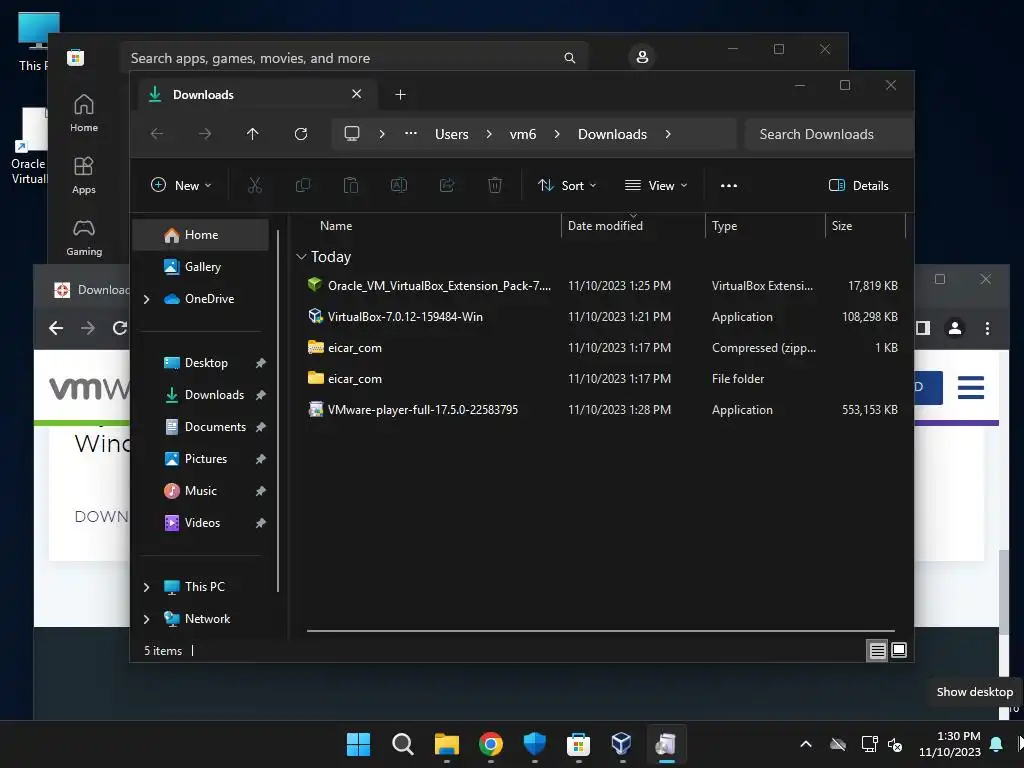The width and height of the screenshot is (1024, 768).
Task: Click the Search Downloads field
Action: coord(828,134)
